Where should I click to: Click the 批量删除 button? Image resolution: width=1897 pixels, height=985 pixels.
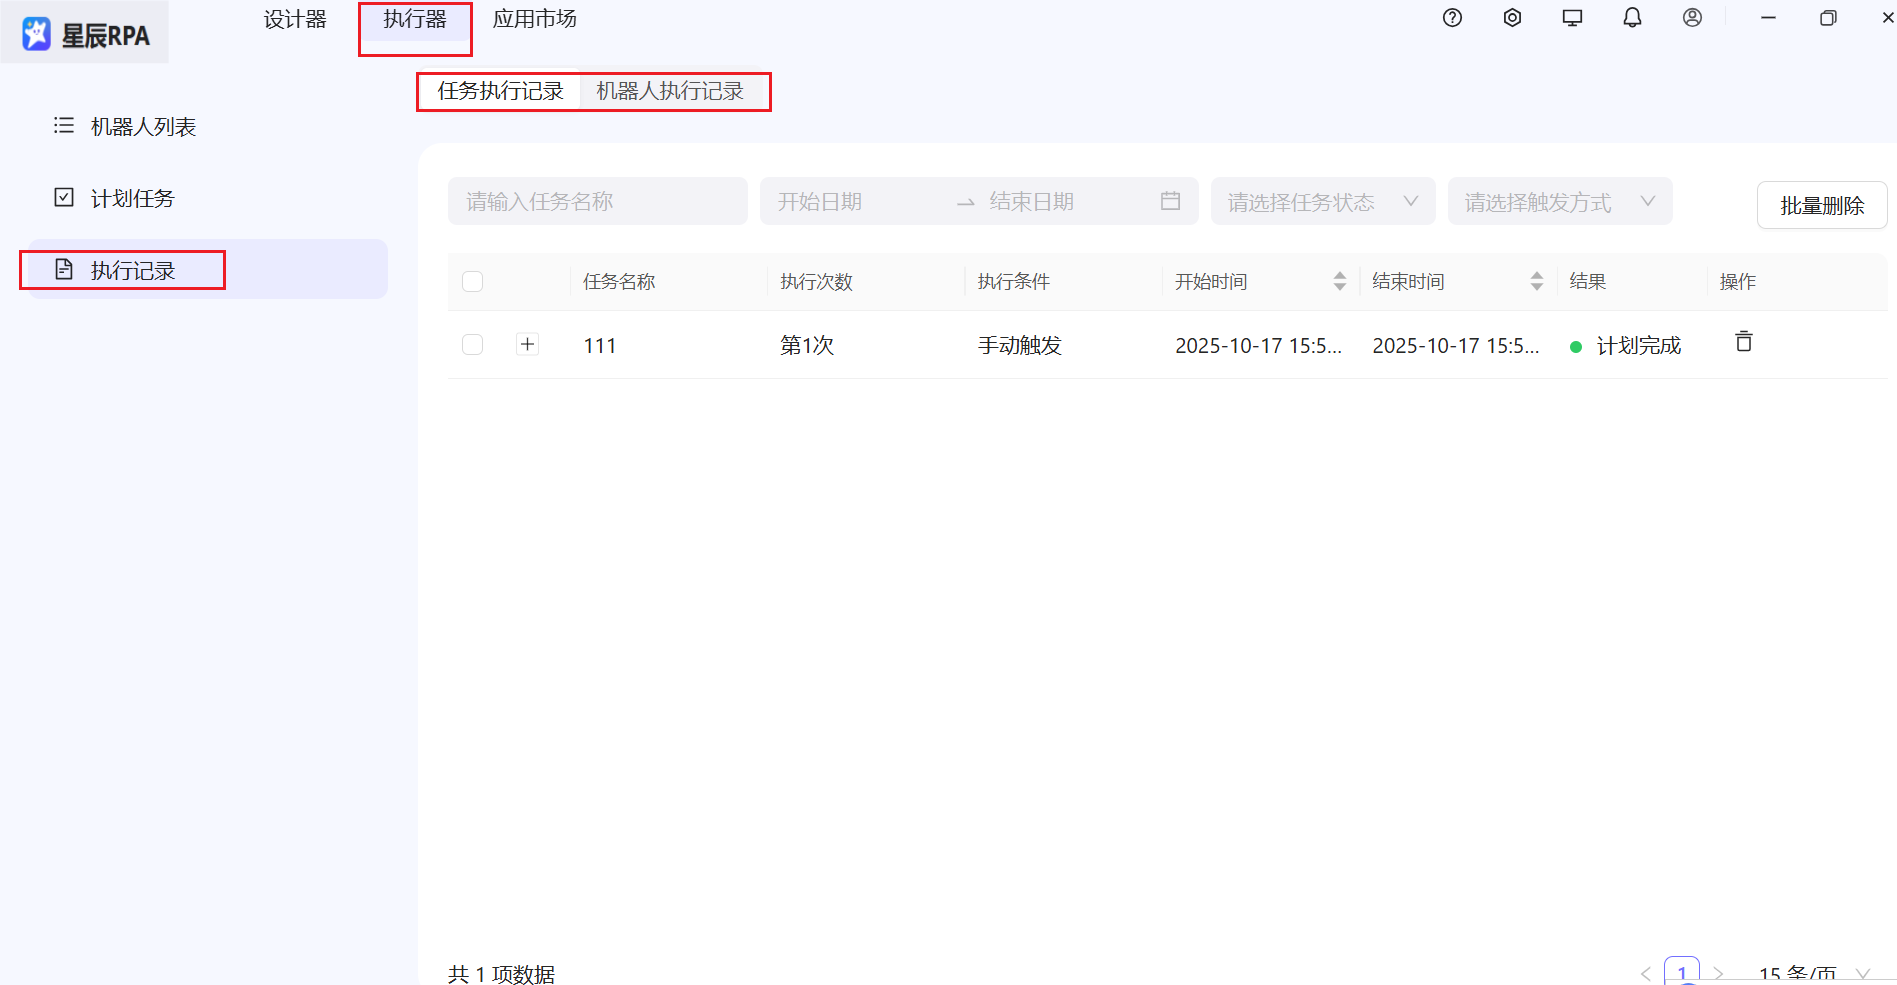click(x=1821, y=206)
